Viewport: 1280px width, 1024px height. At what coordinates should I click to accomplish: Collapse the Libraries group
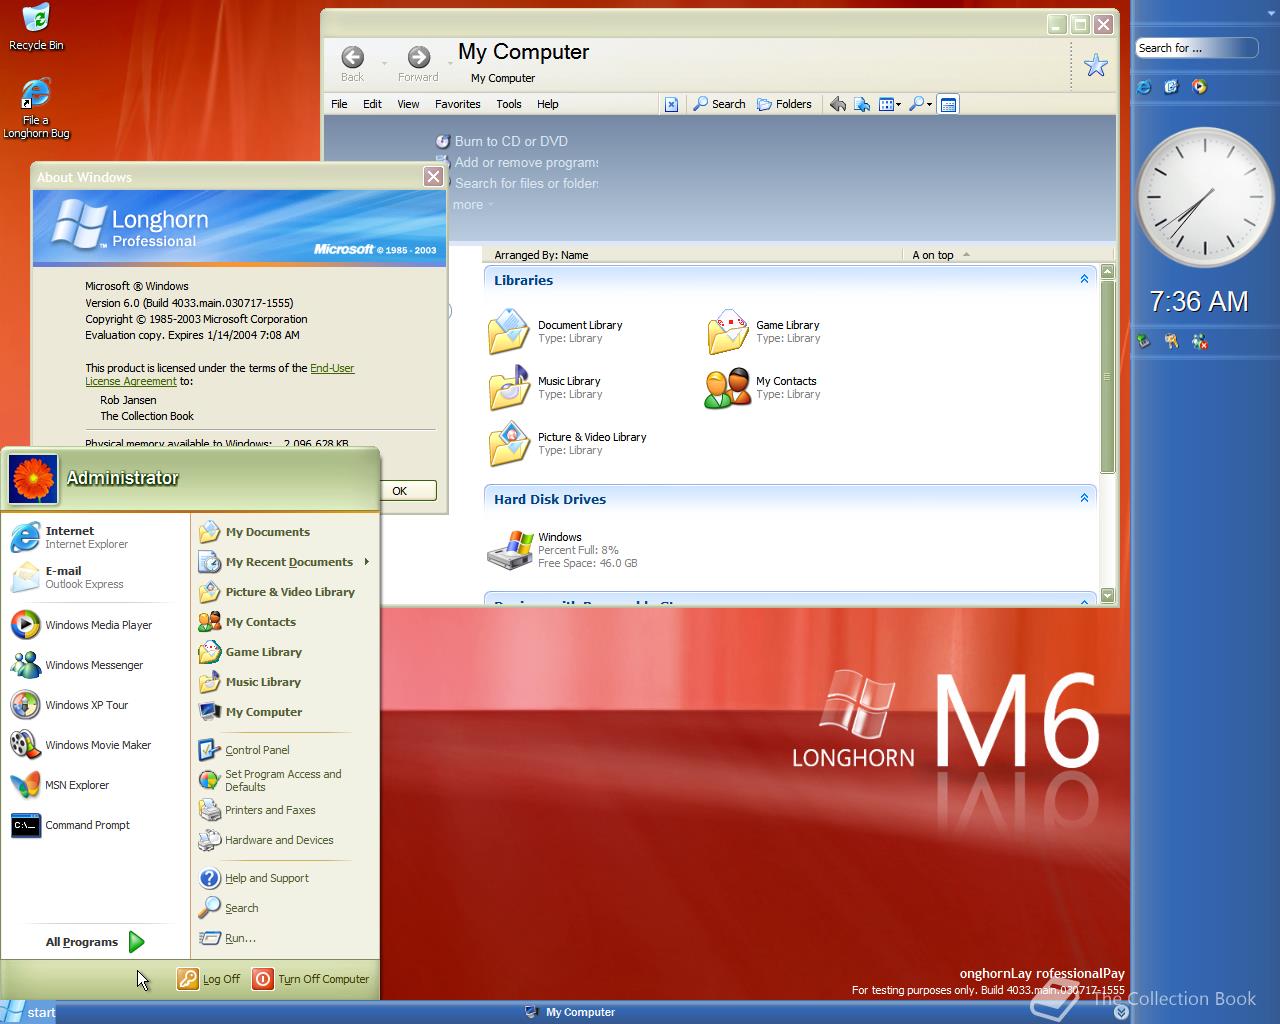(1084, 279)
